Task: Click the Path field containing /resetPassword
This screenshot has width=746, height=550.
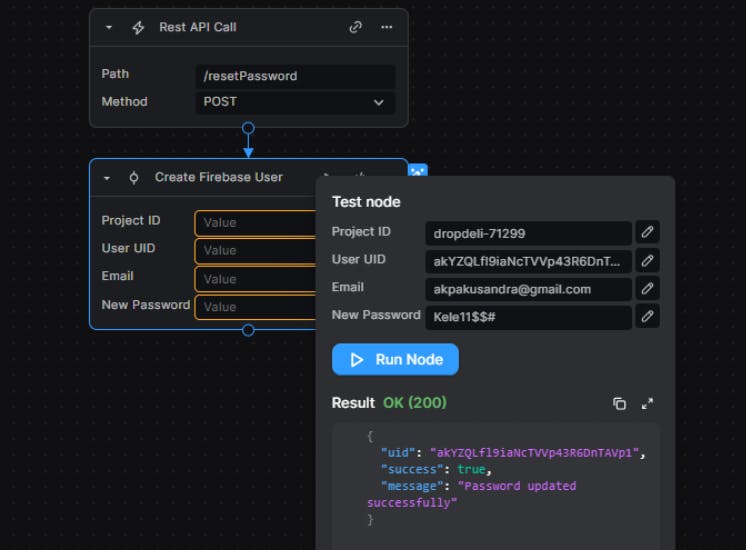Action: click(295, 75)
